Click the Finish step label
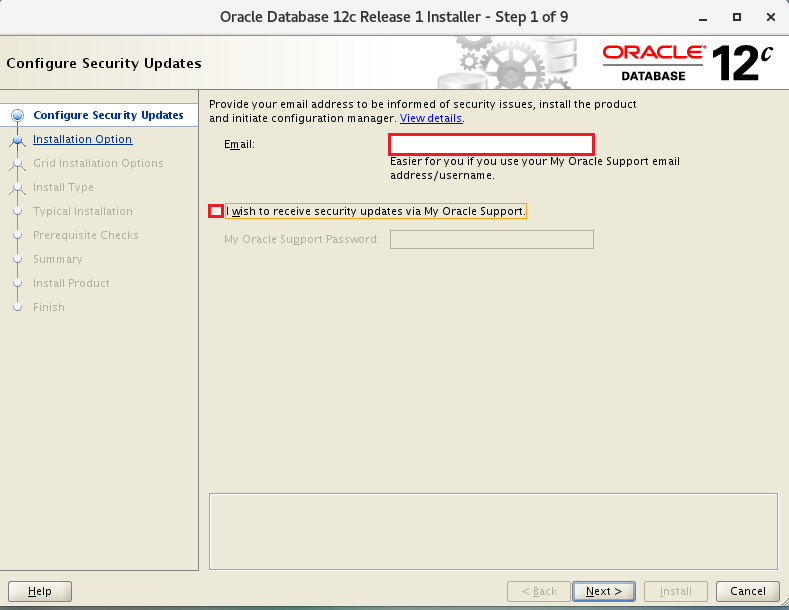Image resolution: width=789 pixels, height=610 pixels. coord(49,307)
